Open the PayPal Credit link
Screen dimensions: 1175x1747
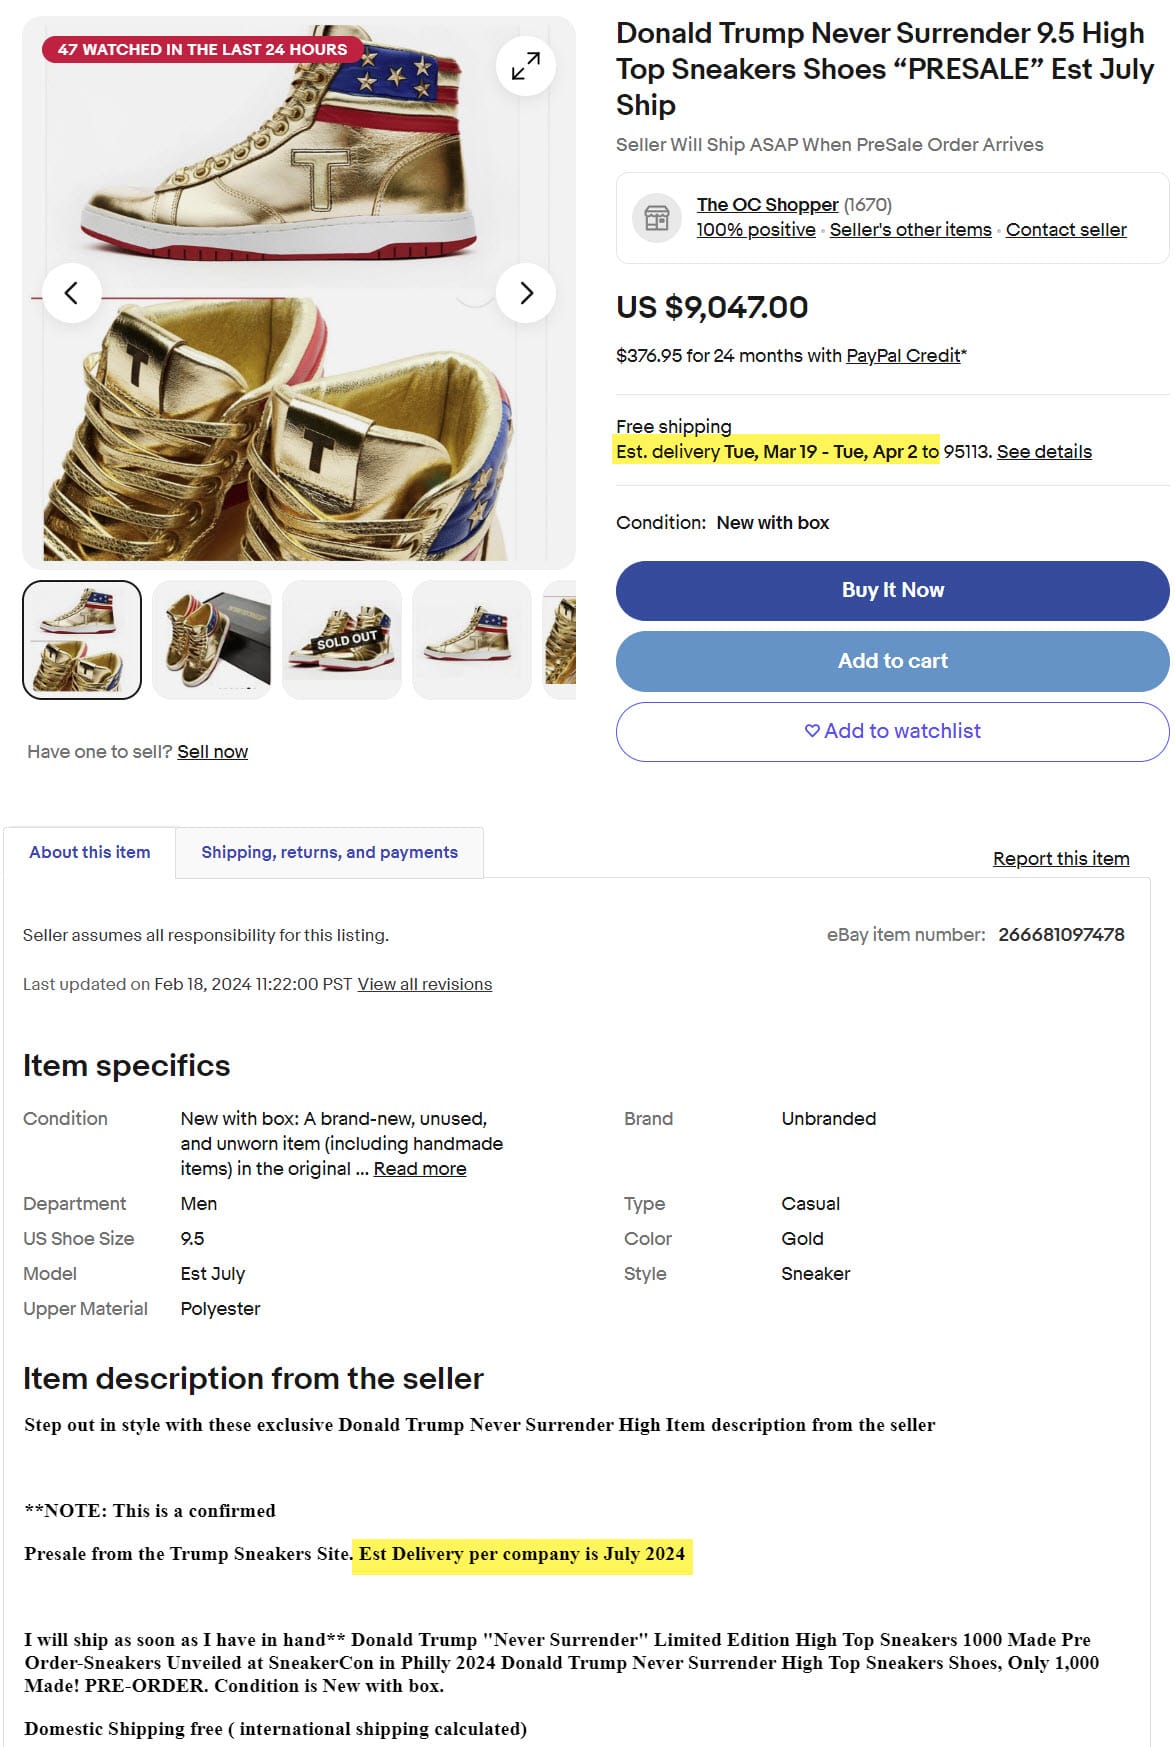point(903,356)
